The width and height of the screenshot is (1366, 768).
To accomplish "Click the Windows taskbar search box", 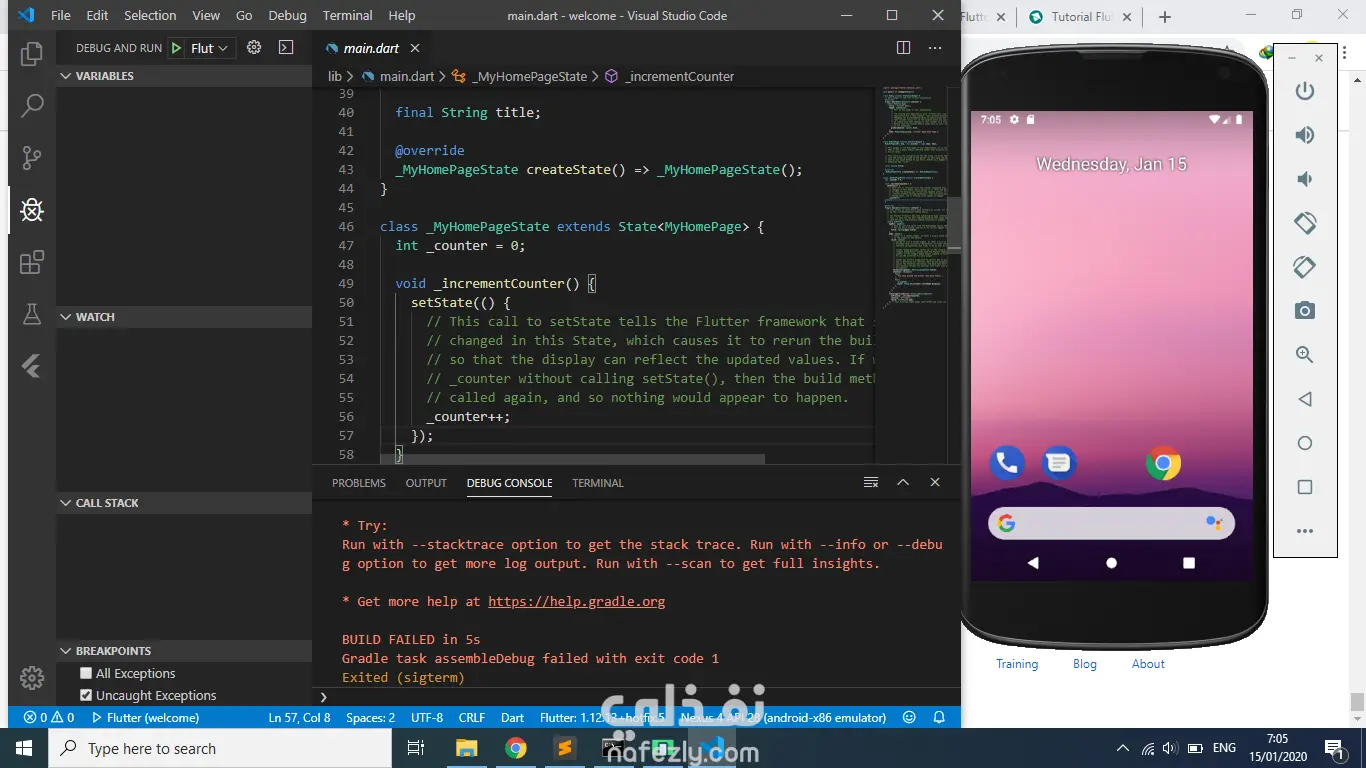I will pyautogui.click(x=220, y=748).
